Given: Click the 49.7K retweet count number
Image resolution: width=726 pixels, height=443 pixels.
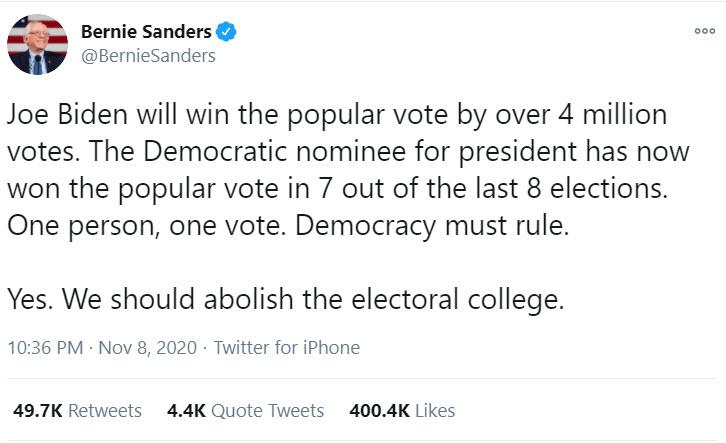Looking at the screenshot, I should coord(37,410).
